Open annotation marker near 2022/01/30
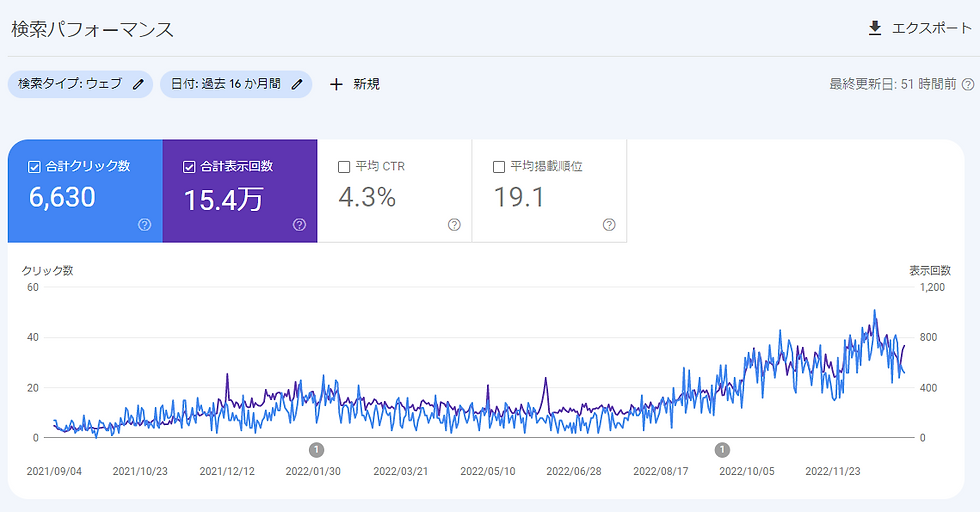This screenshot has height=512, width=980. click(316, 449)
